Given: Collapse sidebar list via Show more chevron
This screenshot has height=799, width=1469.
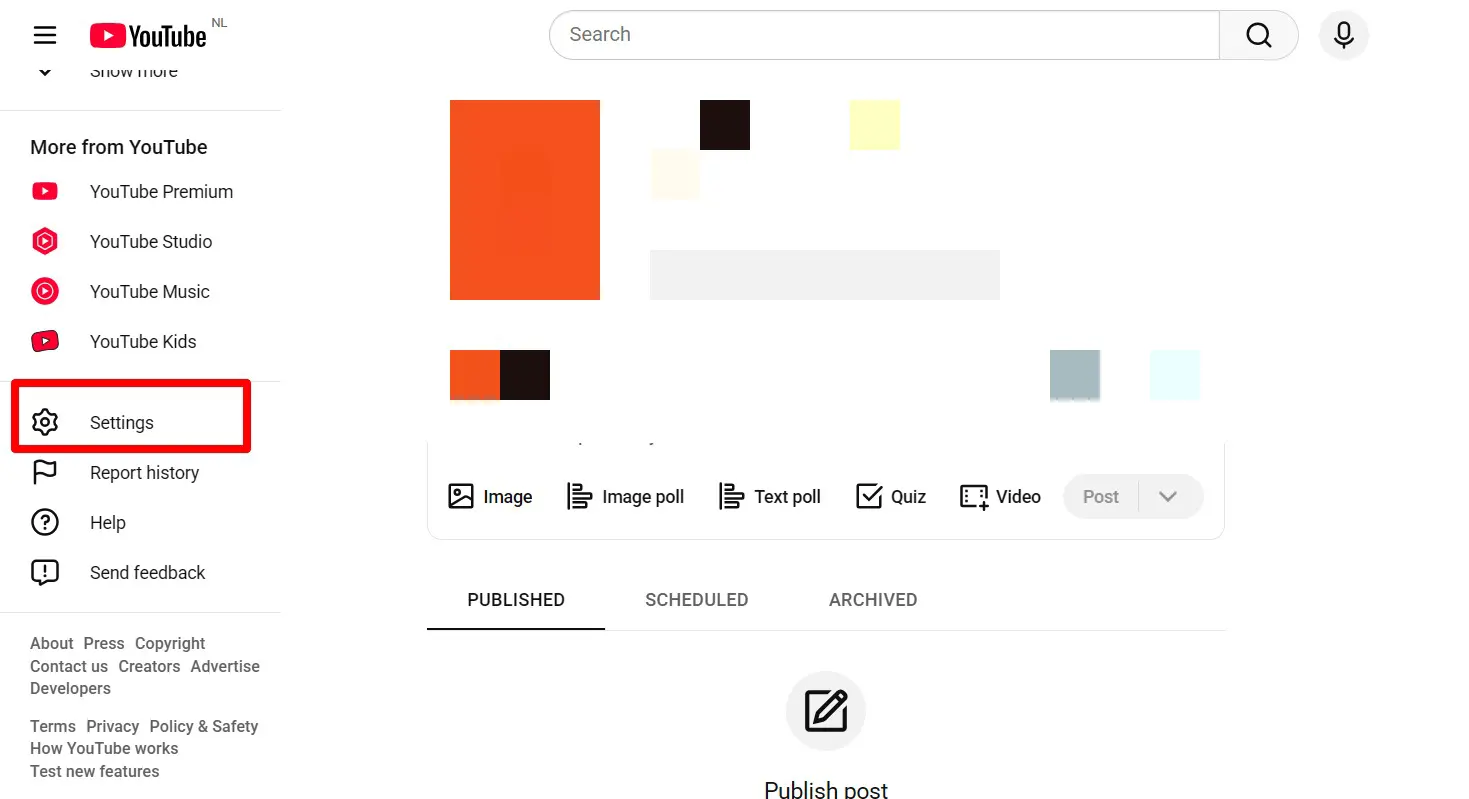Looking at the screenshot, I should [x=45, y=72].
